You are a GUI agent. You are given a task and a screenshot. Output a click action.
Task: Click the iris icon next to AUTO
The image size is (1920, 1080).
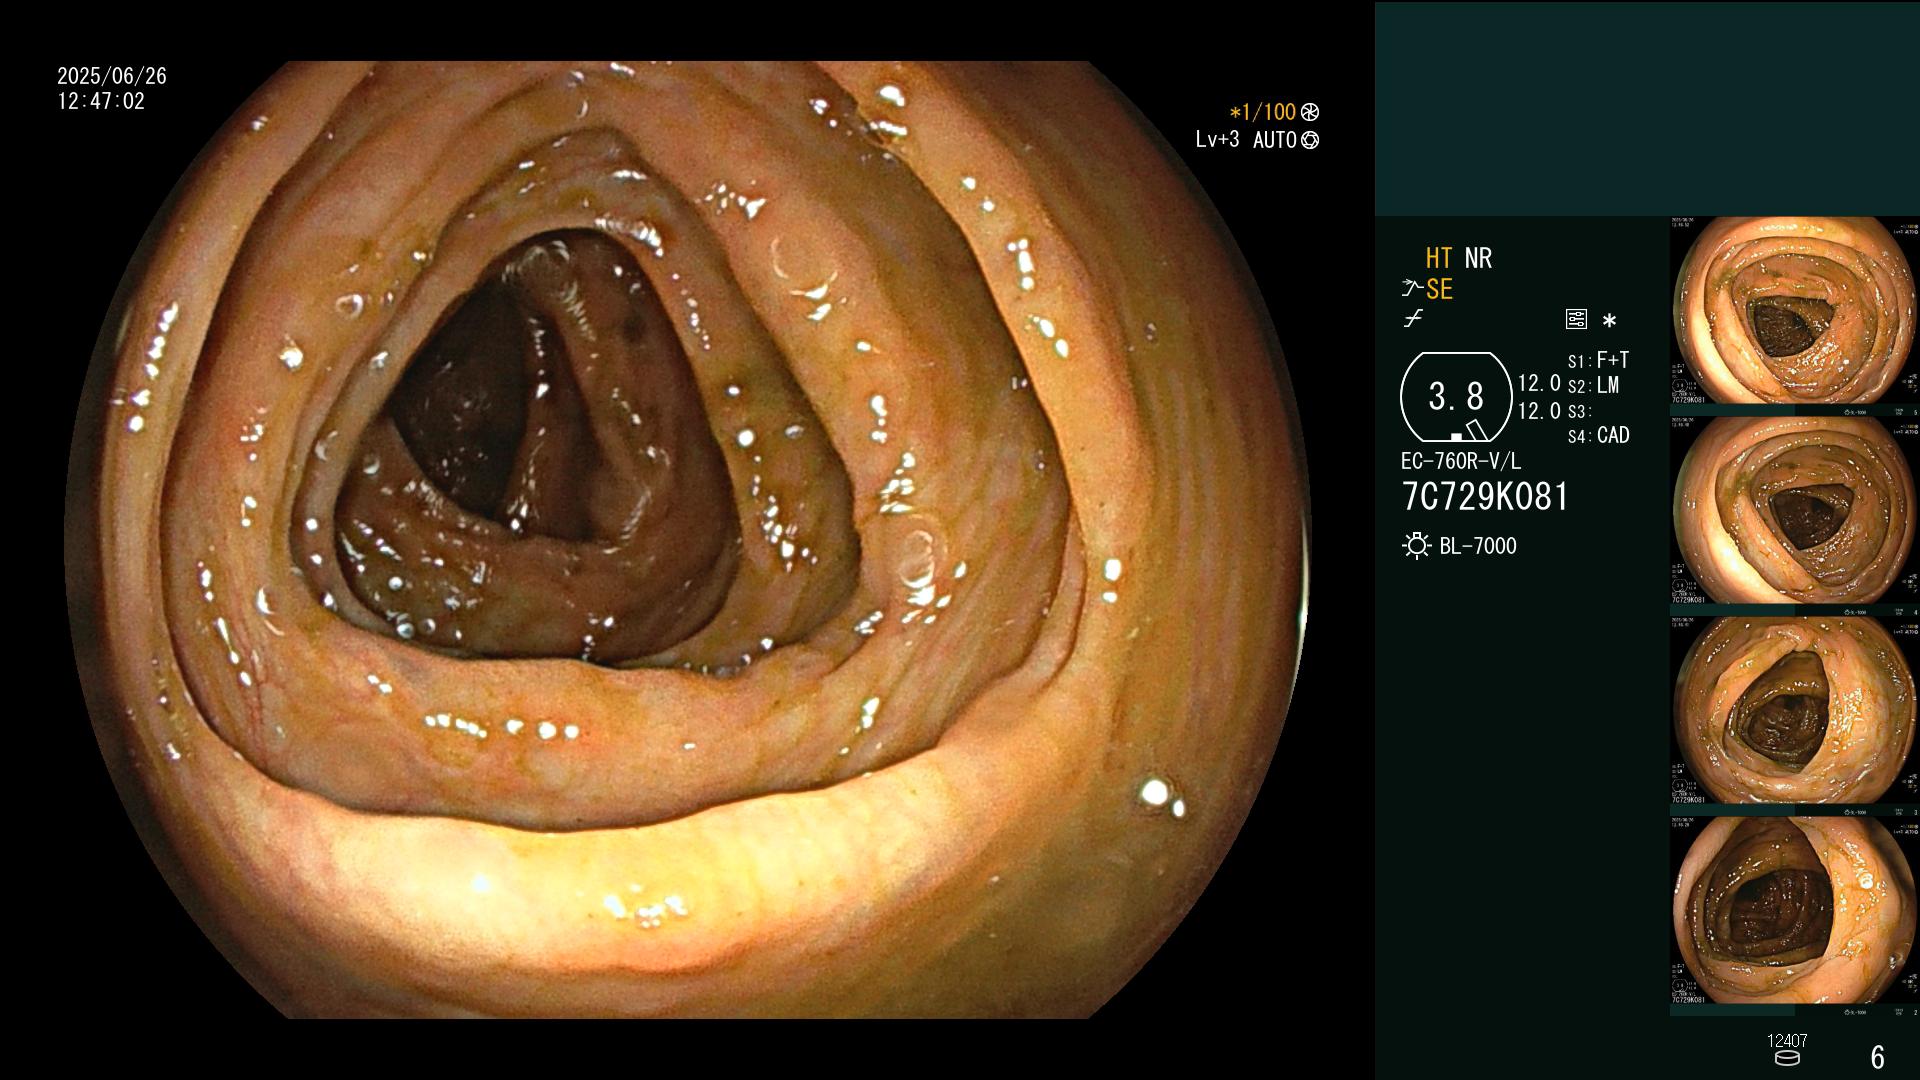pyautogui.click(x=1310, y=141)
